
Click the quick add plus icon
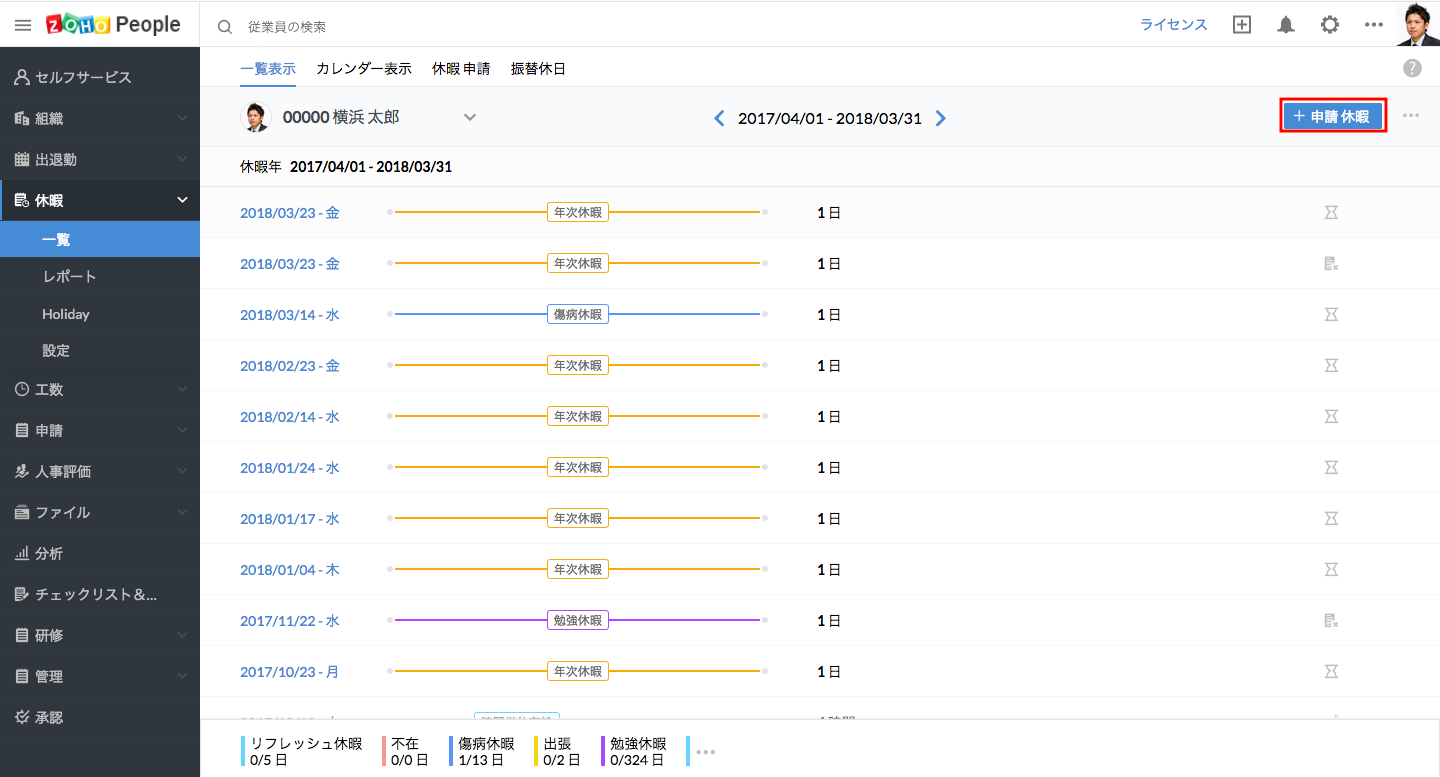(1242, 25)
